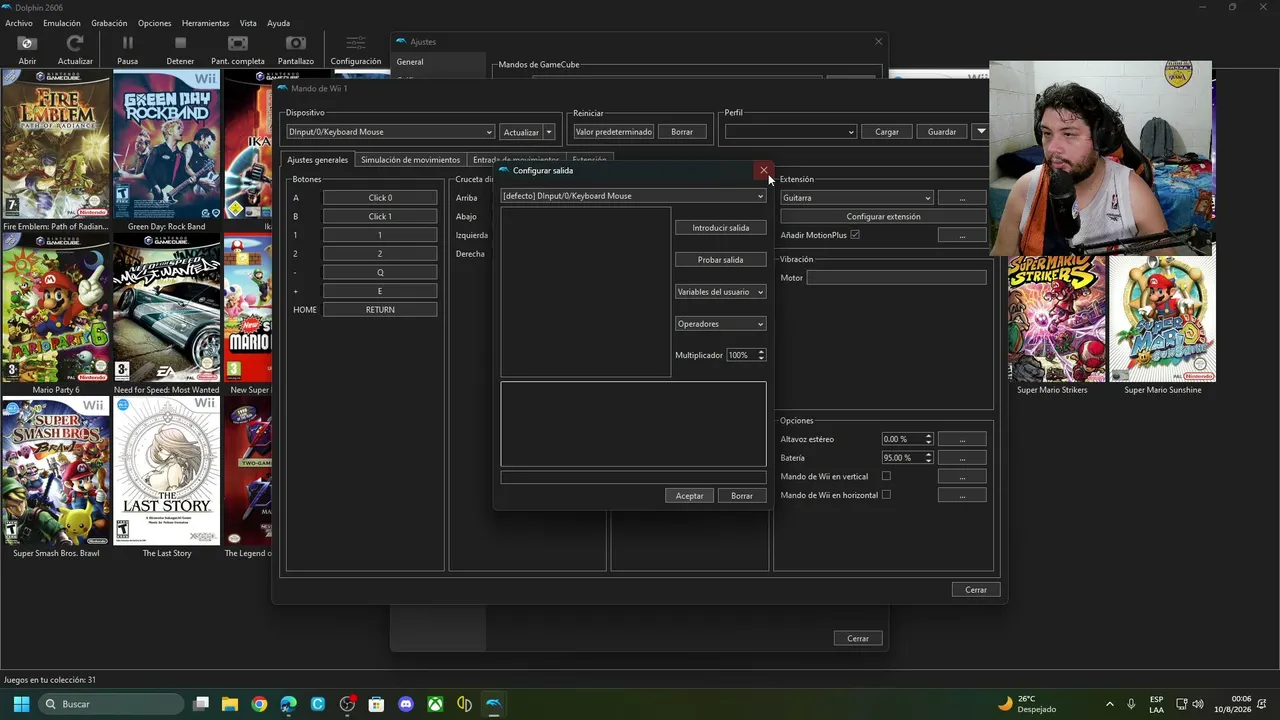The image size is (1280, 720).
Task: Launch Google Chrome from the taskbar
Action: 259,704
